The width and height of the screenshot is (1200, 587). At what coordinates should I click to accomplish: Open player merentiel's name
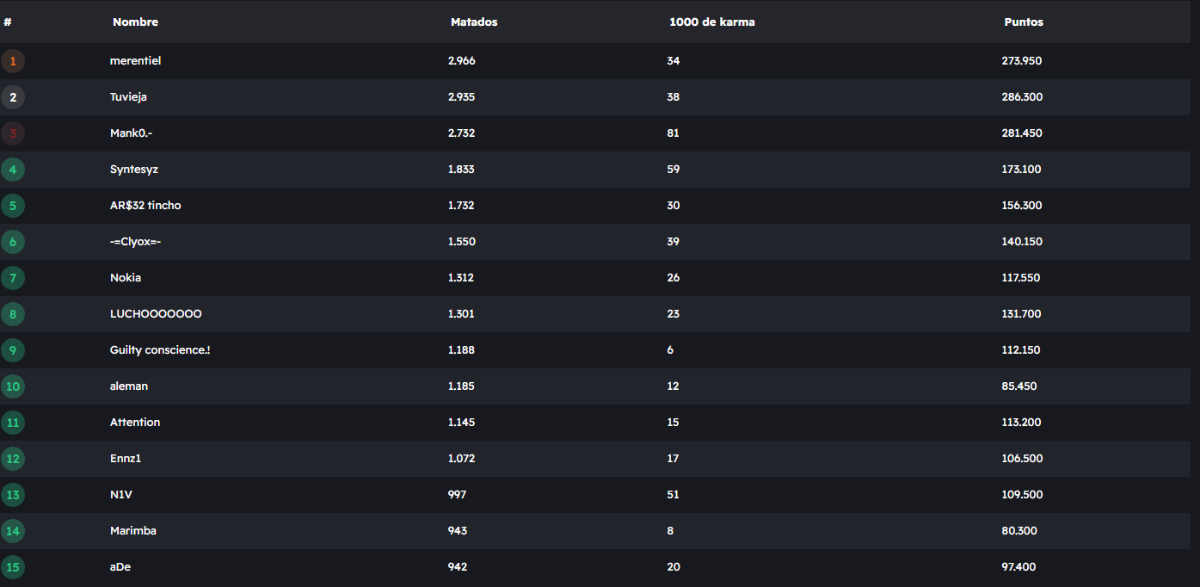pos(135,61)
